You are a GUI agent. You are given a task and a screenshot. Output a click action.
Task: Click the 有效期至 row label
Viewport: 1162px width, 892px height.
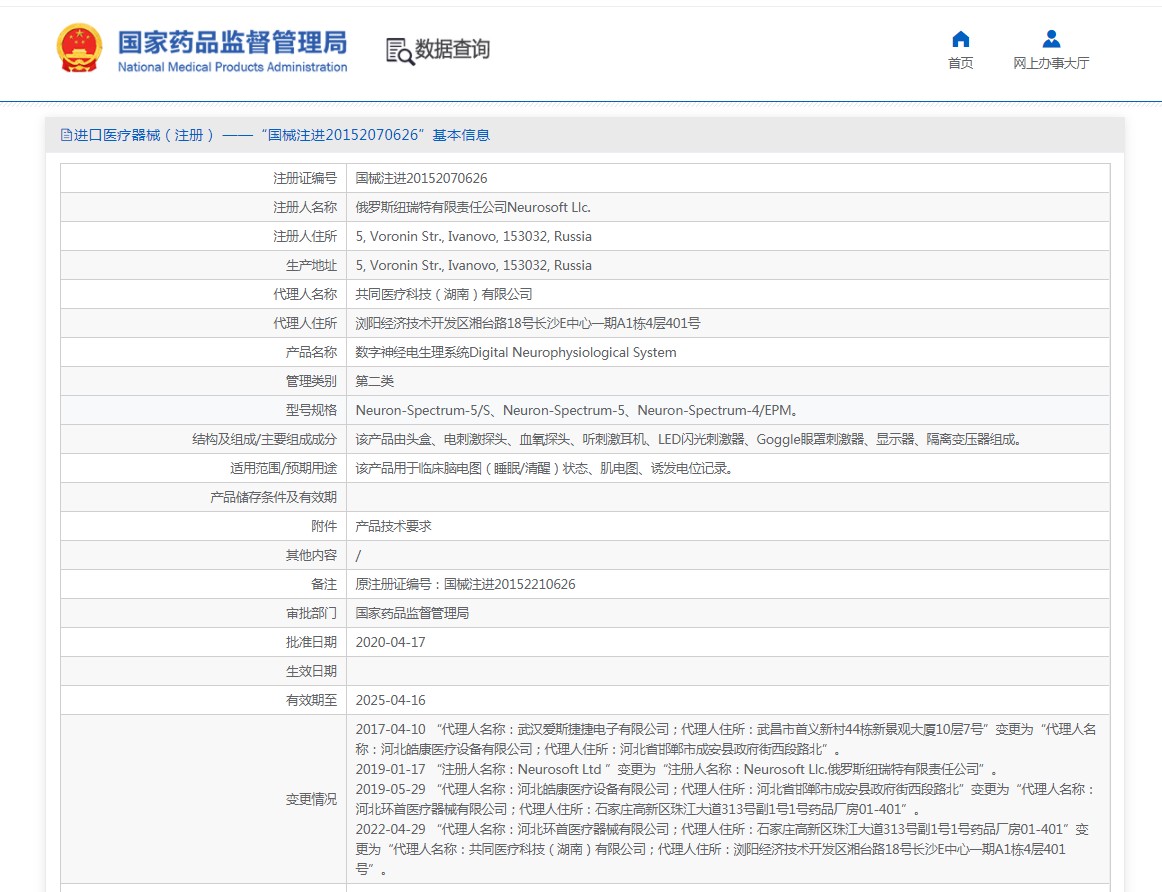[x=311, y=700]
